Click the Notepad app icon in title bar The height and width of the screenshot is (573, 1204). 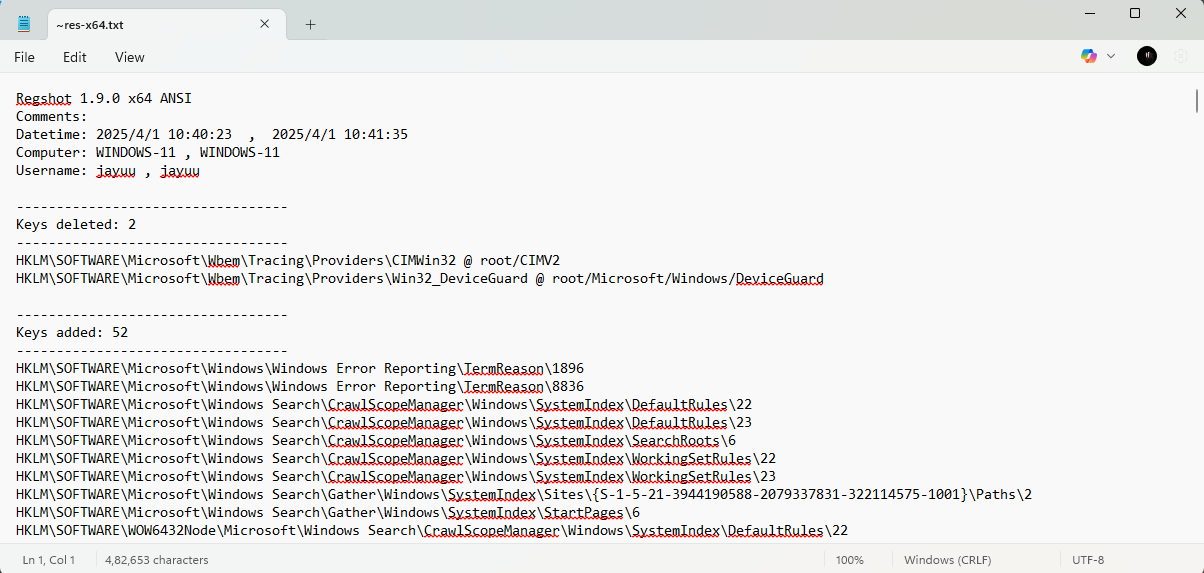tap(23, 24)
